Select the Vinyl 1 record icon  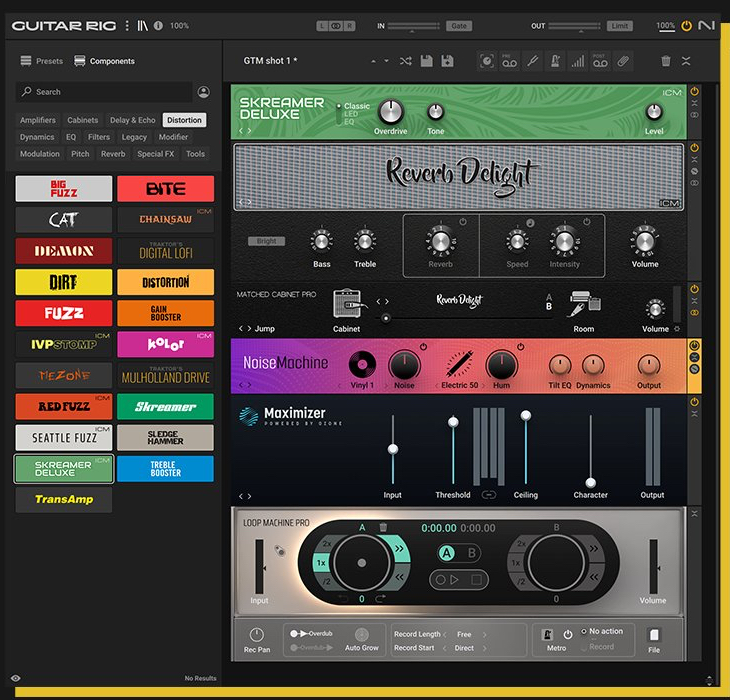point(362,364)
